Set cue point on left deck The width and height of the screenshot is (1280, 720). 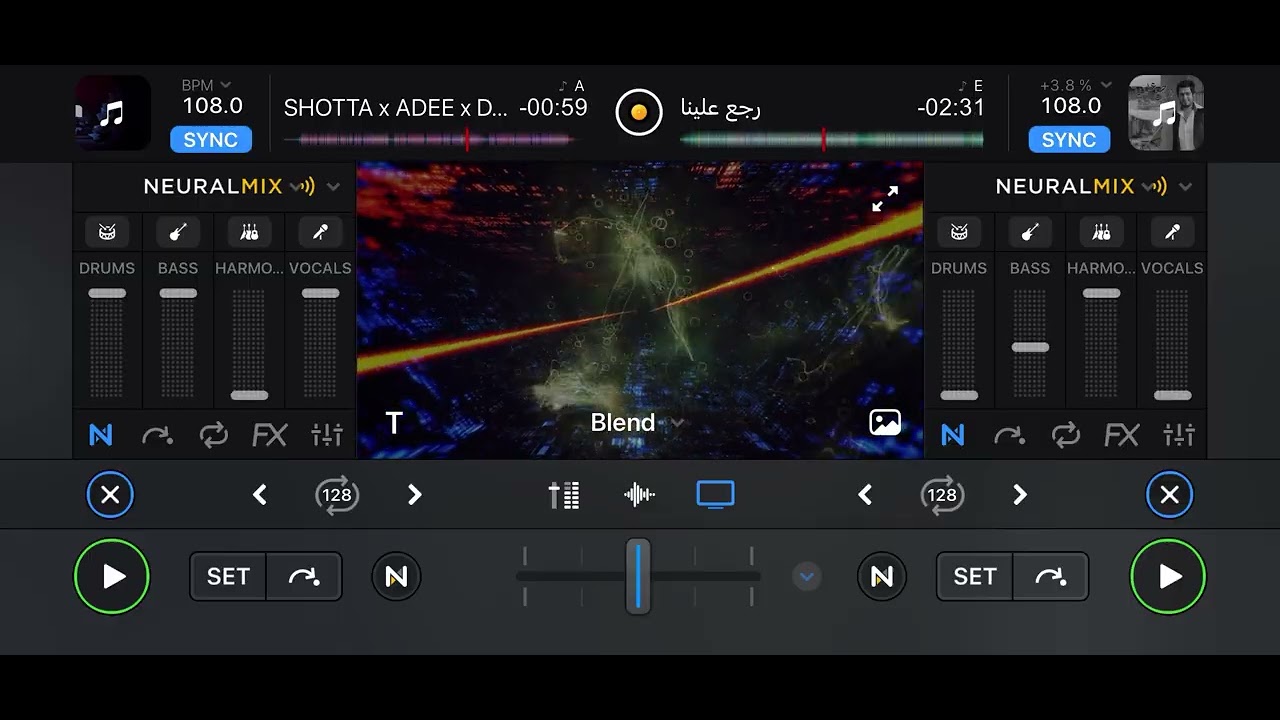[228, 577]
